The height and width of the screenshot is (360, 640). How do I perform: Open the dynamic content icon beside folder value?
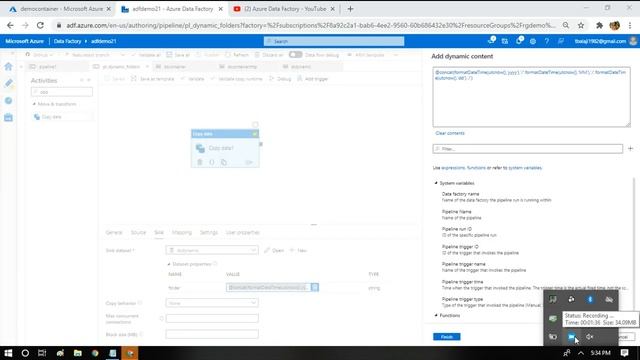(315, 287)
